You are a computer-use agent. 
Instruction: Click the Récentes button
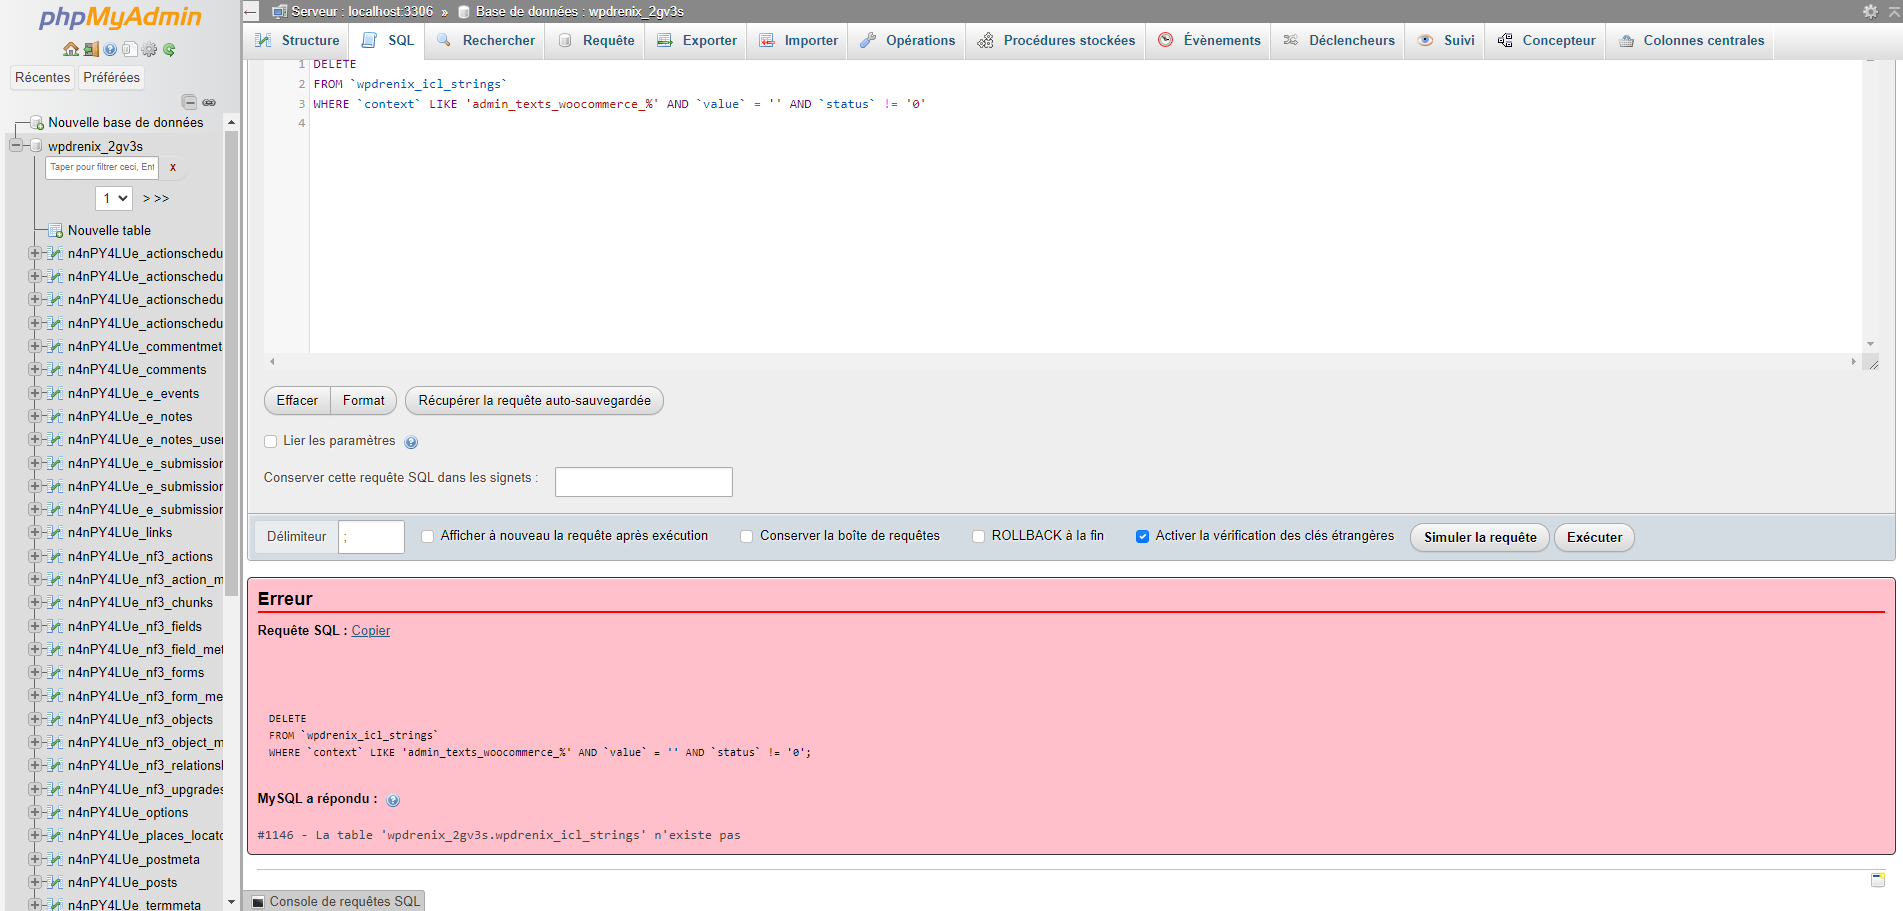point(43,78)
